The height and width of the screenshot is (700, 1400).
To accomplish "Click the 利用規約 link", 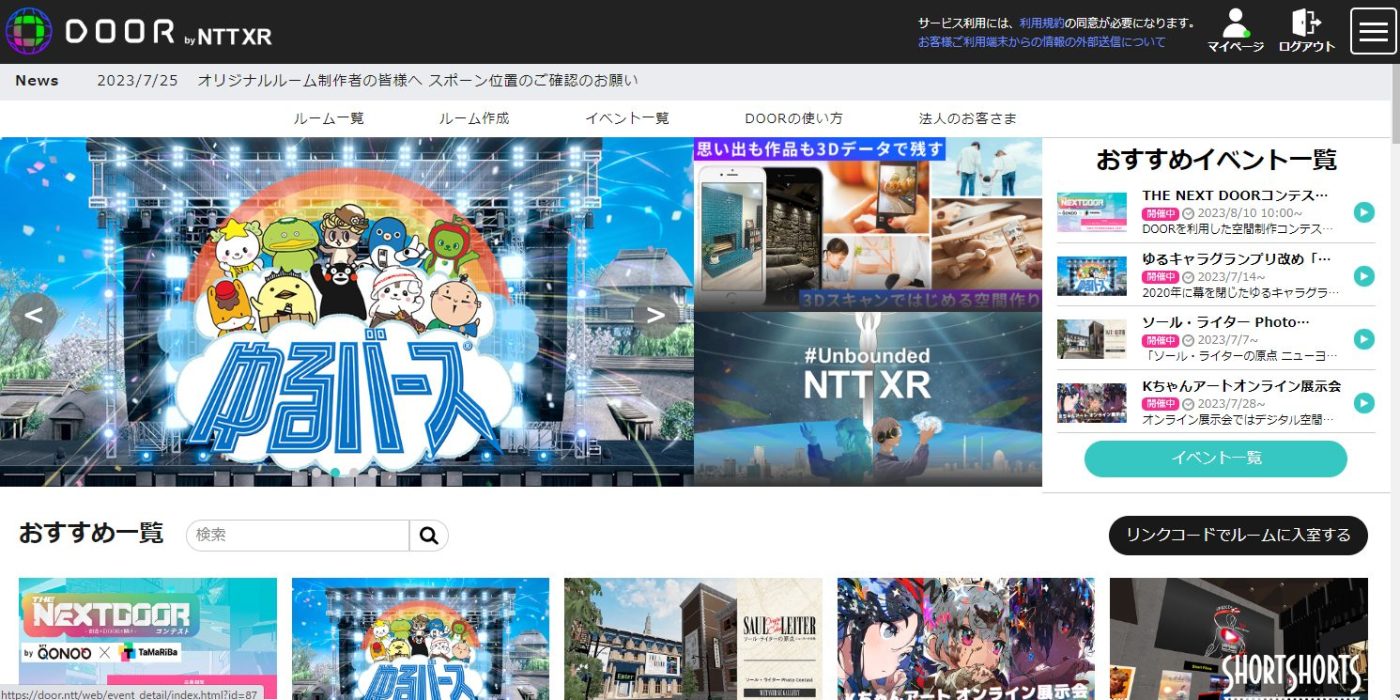I will click(1041, 23).
